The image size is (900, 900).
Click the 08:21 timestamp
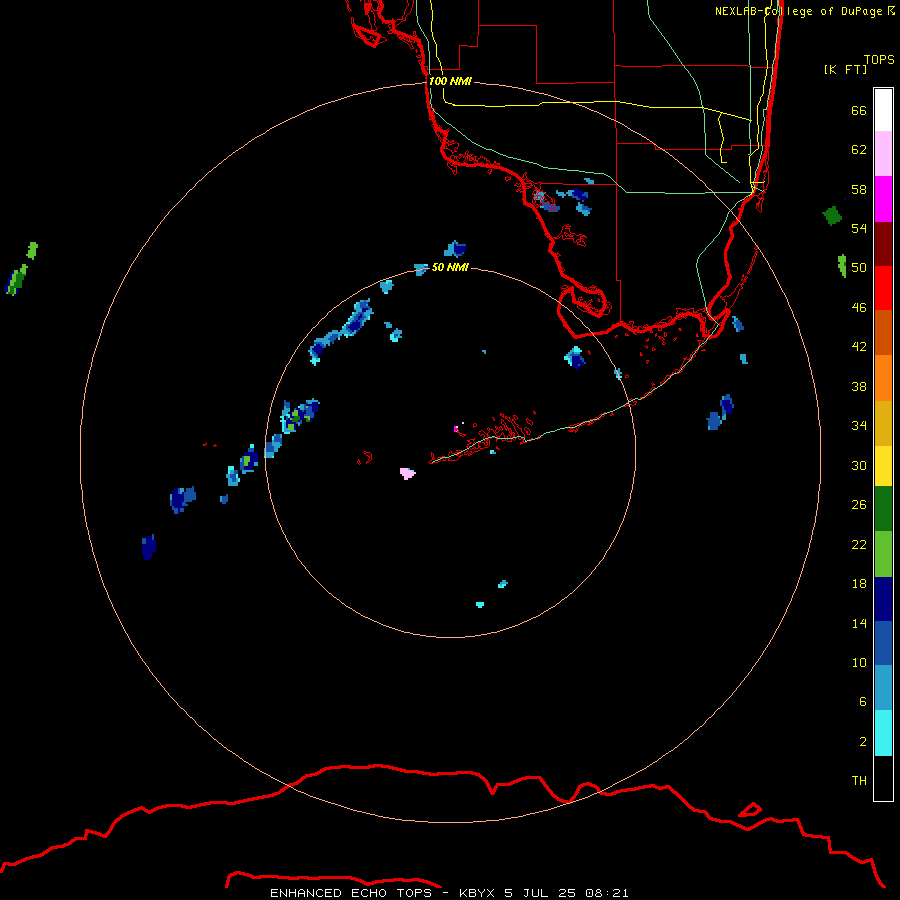tap(607, 893)
